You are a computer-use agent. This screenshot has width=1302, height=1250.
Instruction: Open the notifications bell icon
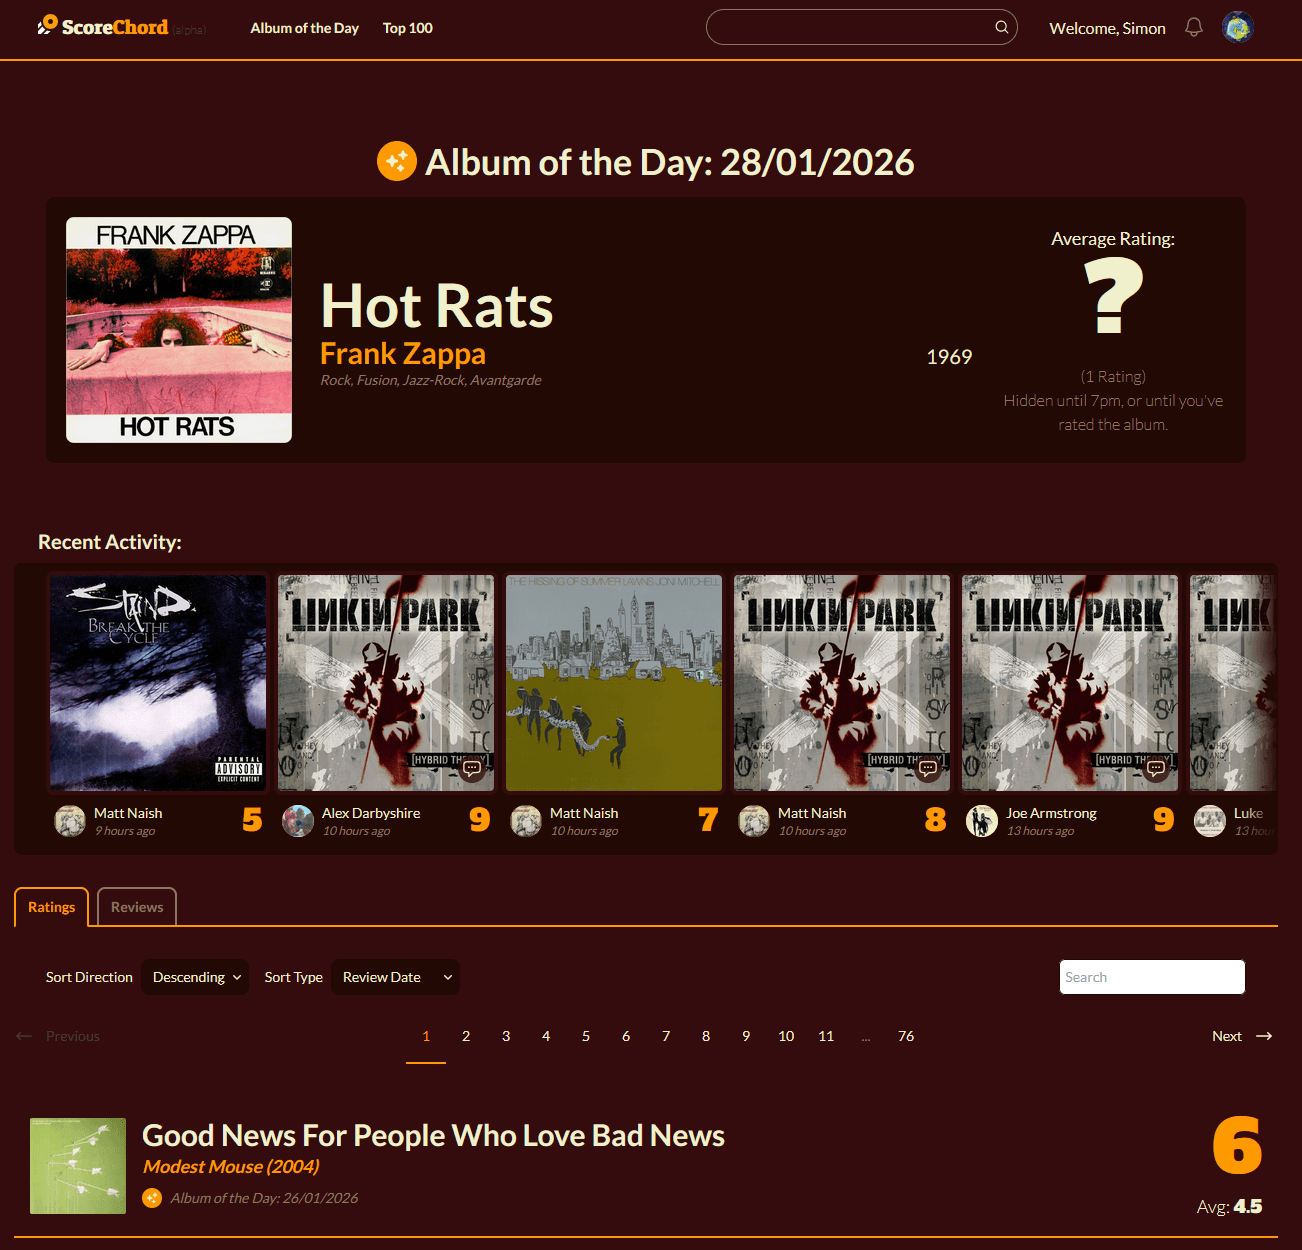[x=1193, y=28]
